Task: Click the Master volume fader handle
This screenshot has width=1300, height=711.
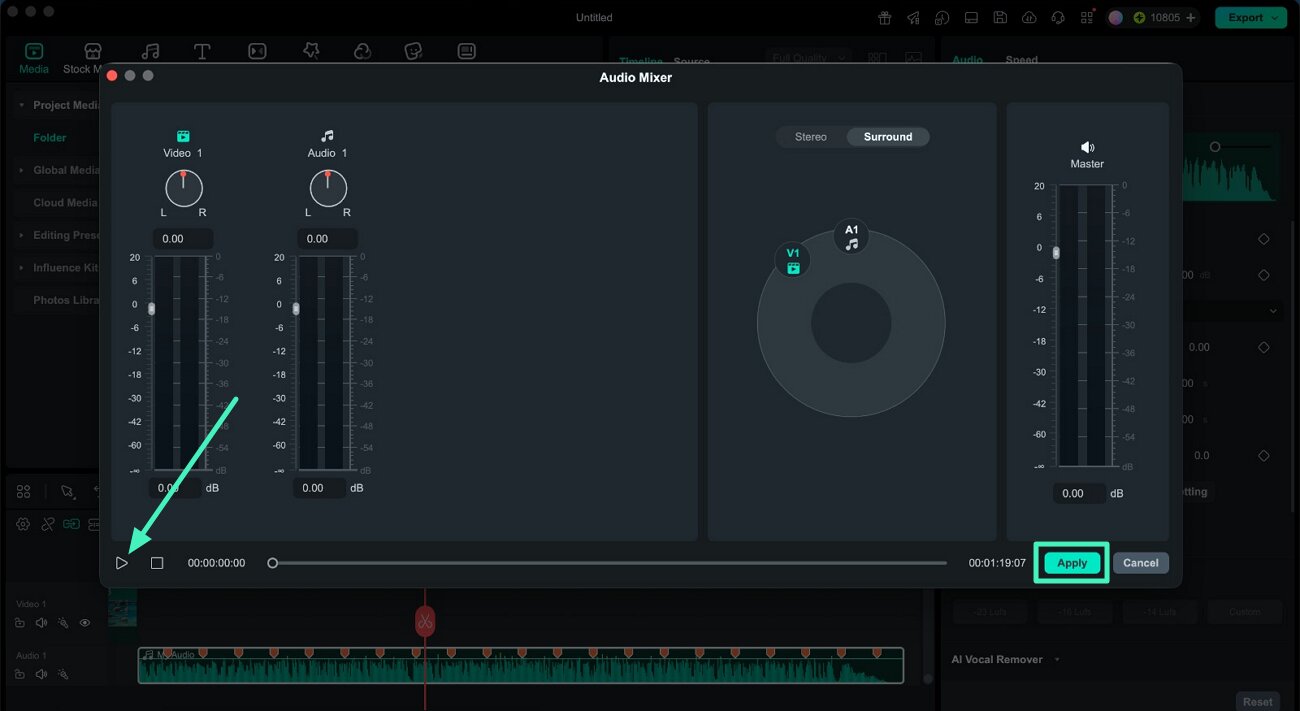Action: (x=1056, y=252)
